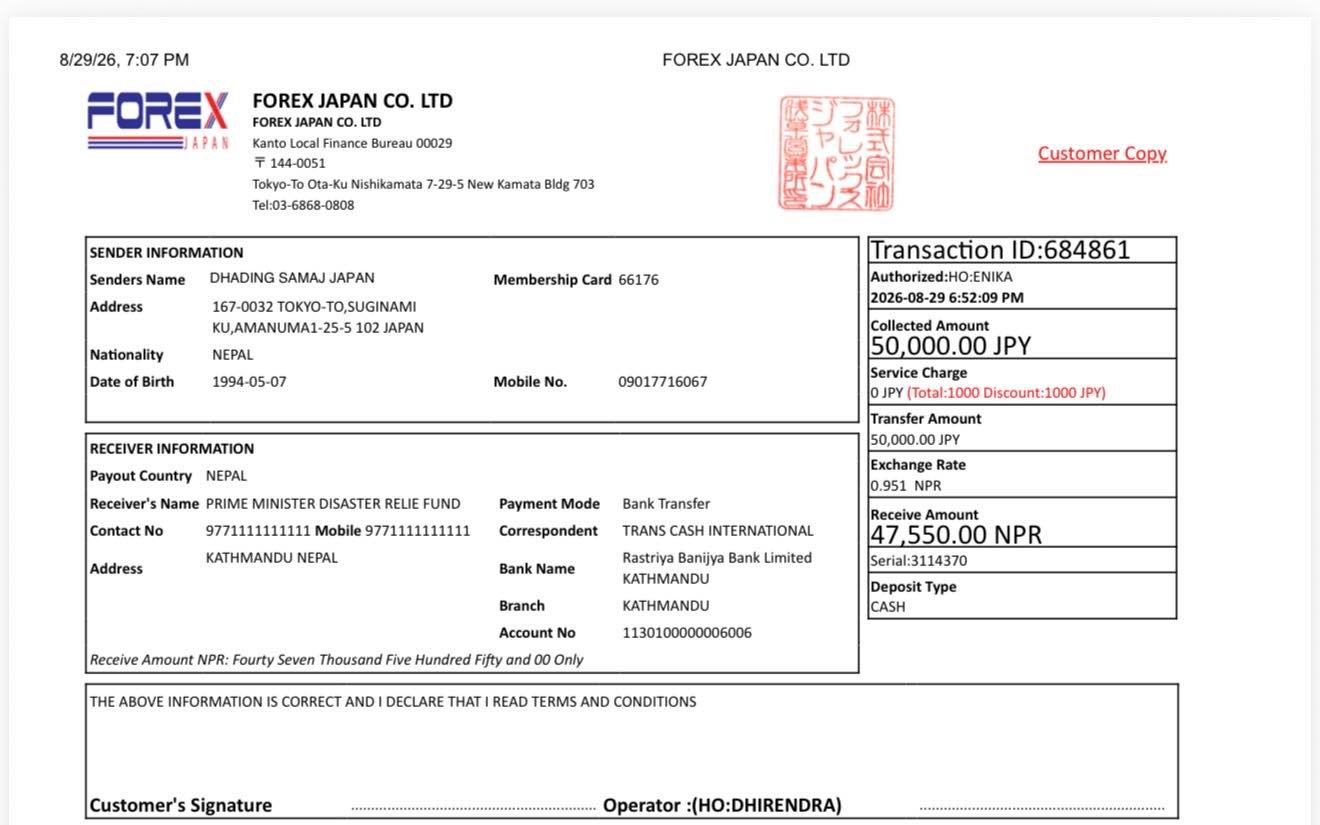Click the Account No 1130100000006006
This screenshot has height=825, width=1320.
(x=687, y=633)
